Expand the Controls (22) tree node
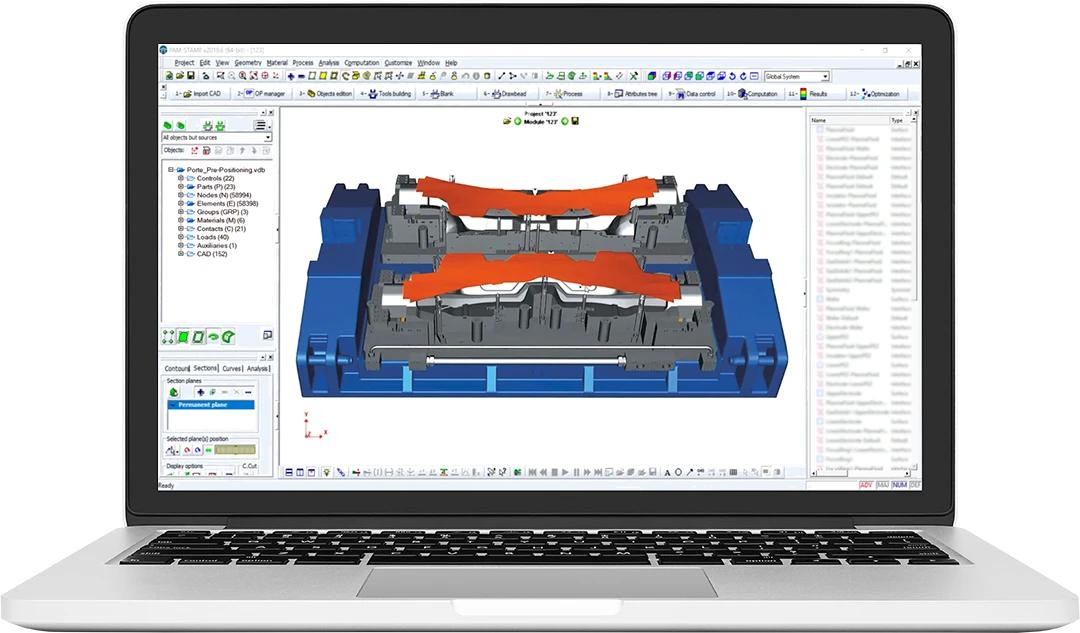Screen dimensions: 1080x633 coord(181,178)
